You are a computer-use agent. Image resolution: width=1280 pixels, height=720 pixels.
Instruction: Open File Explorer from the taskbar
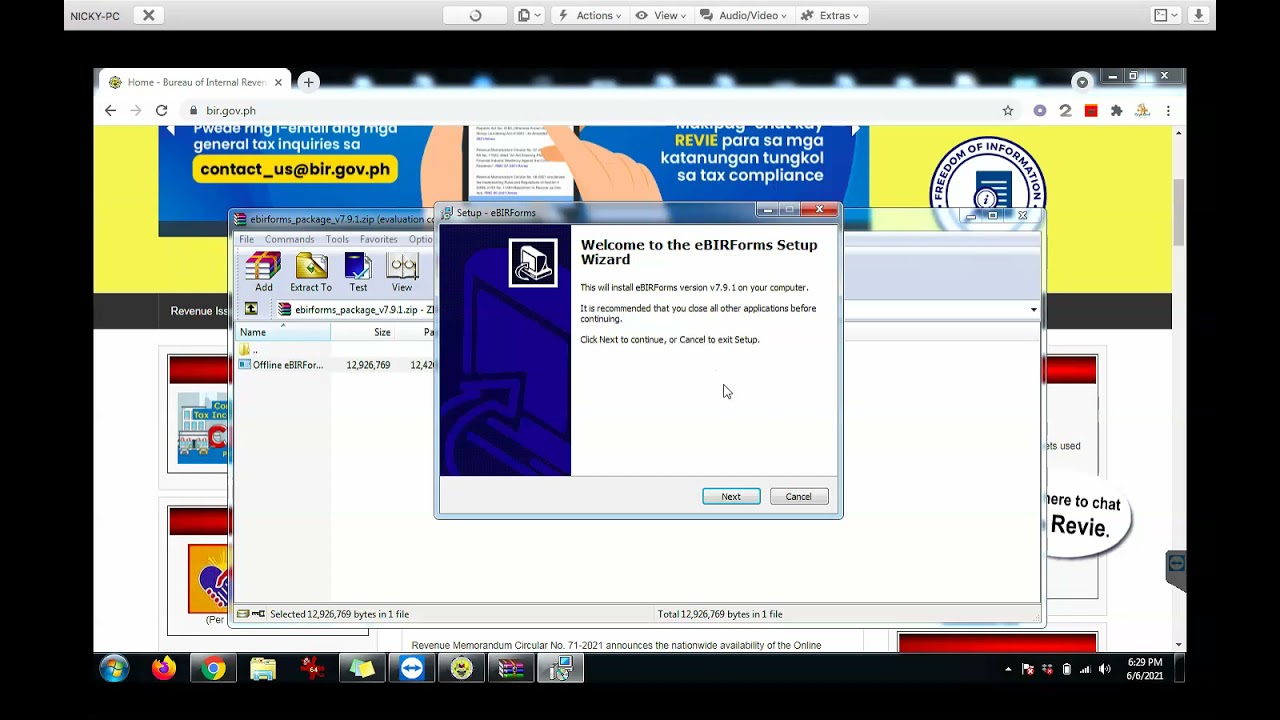263,668
